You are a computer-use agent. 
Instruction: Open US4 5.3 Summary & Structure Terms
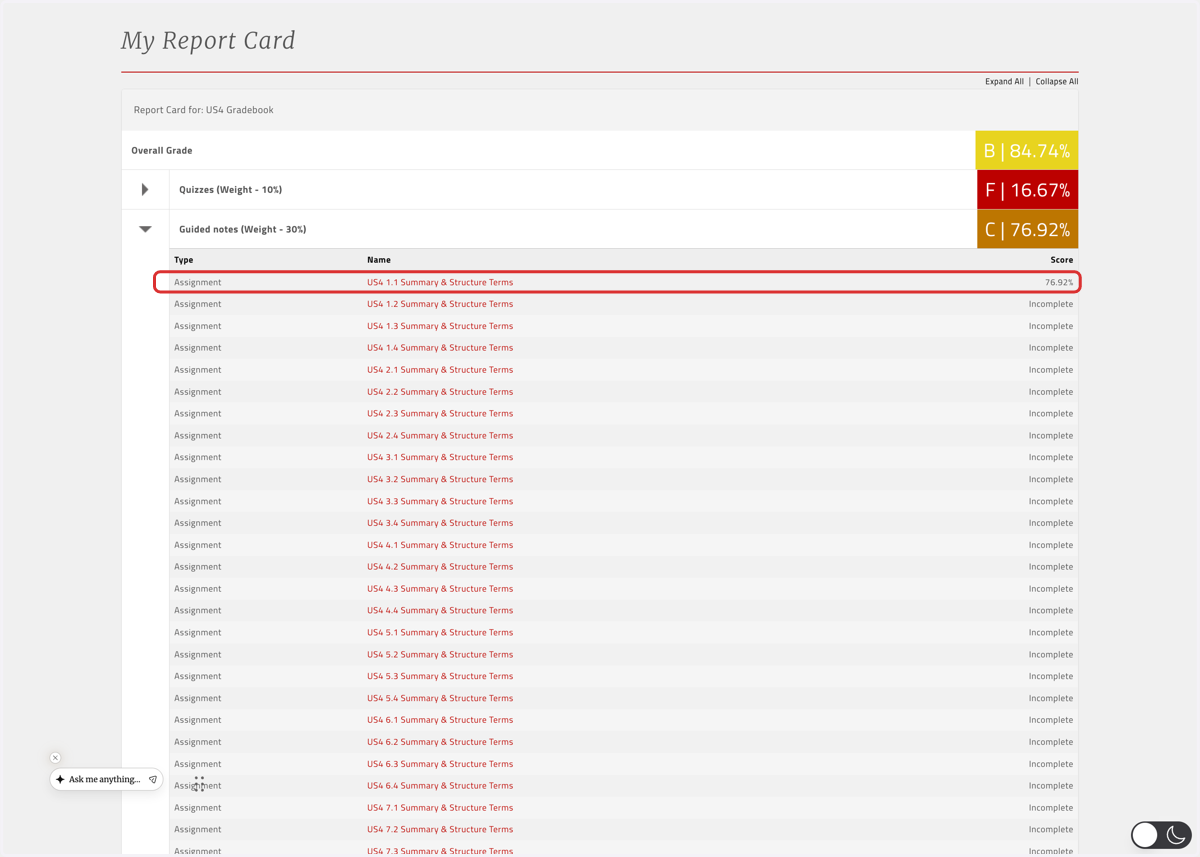click(440, 676)
